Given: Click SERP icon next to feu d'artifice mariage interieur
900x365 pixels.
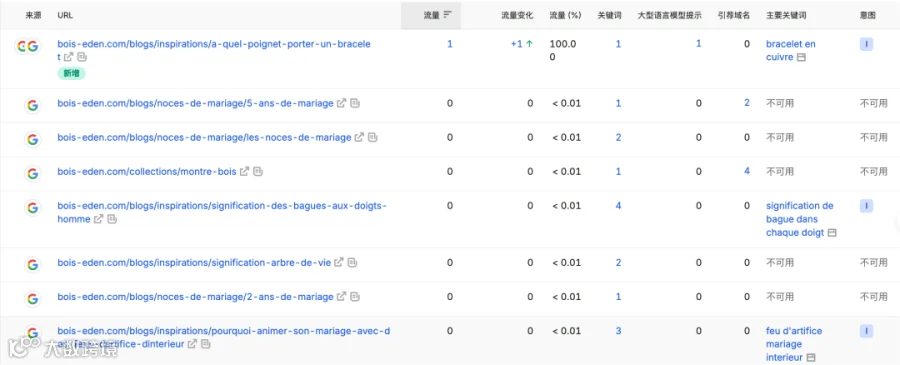Looking at the screenshot, I should pos(810,358).
